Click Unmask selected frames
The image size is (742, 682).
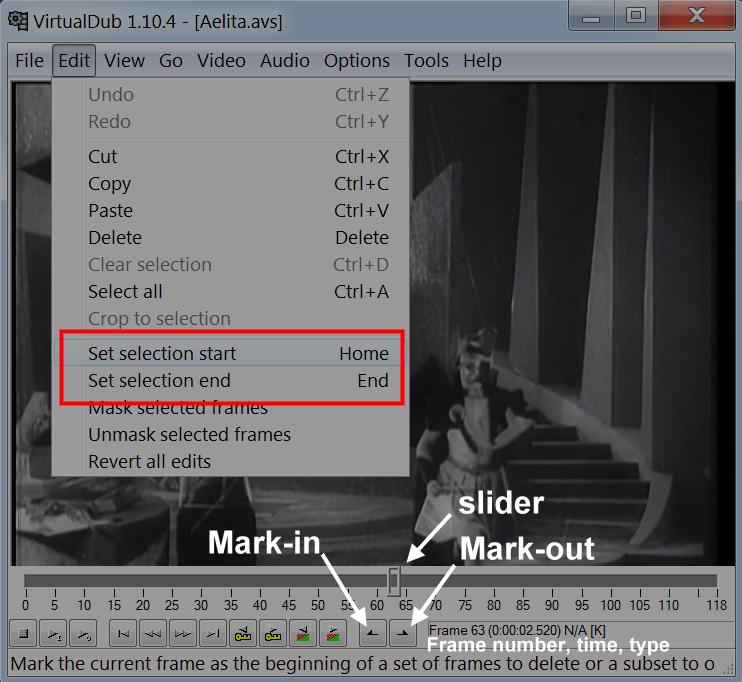(231, 434)
